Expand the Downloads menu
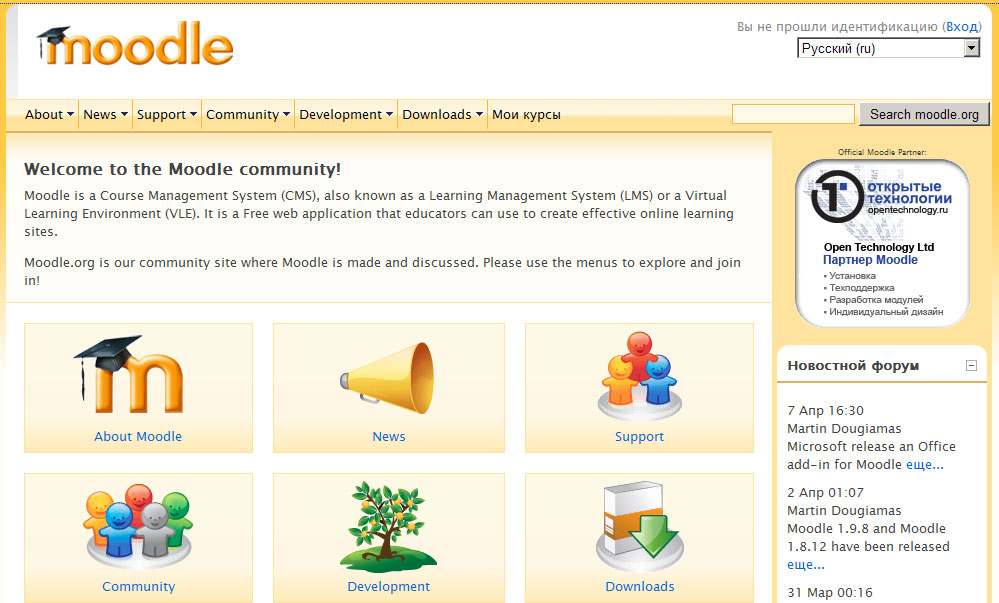The width and height of the screenshot is (999, 603). tap(442, 114)
